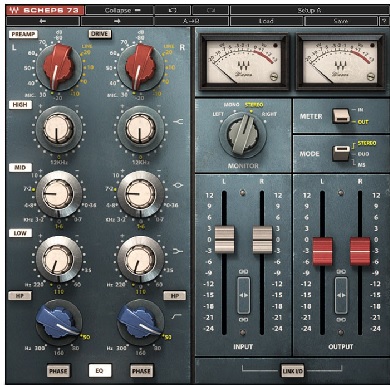Image resolution: width=390 pixels, height=385 pixels.
Task: Toggle the EQ bypass button
Action: click(x=100, y=370)
